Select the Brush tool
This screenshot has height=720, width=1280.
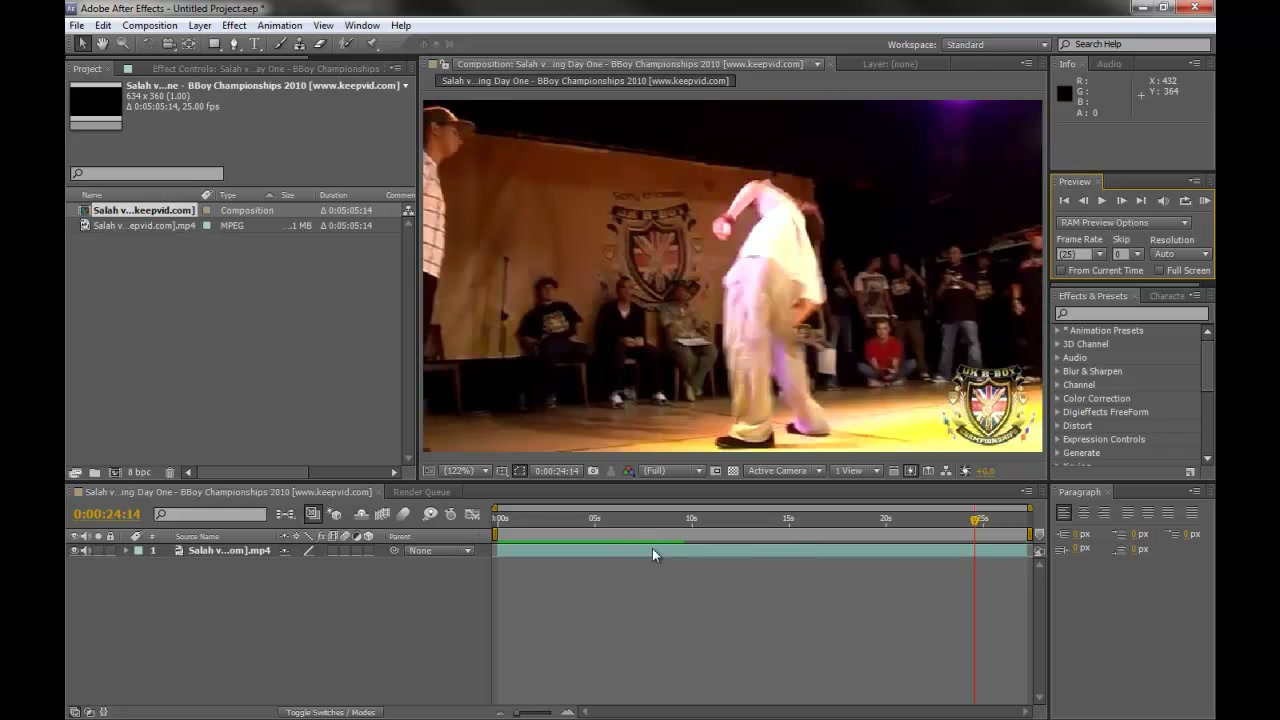coord(279,44)
